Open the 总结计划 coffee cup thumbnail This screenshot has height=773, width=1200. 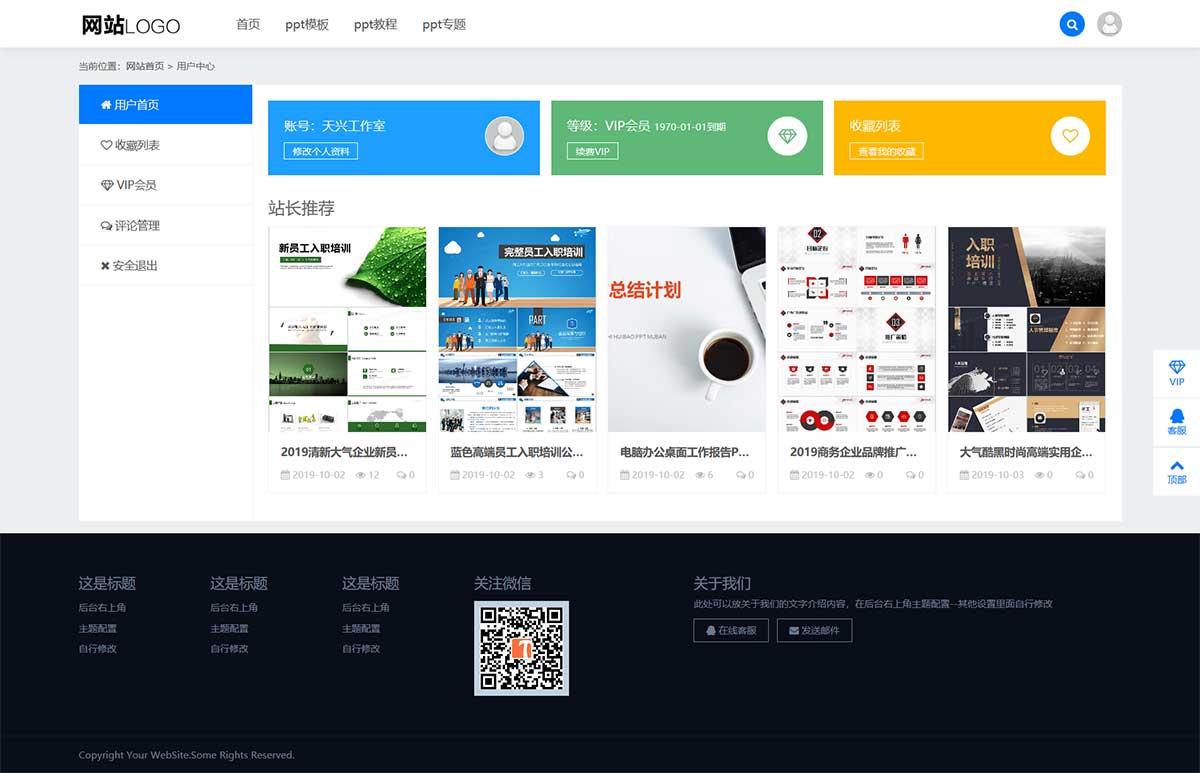687,329
